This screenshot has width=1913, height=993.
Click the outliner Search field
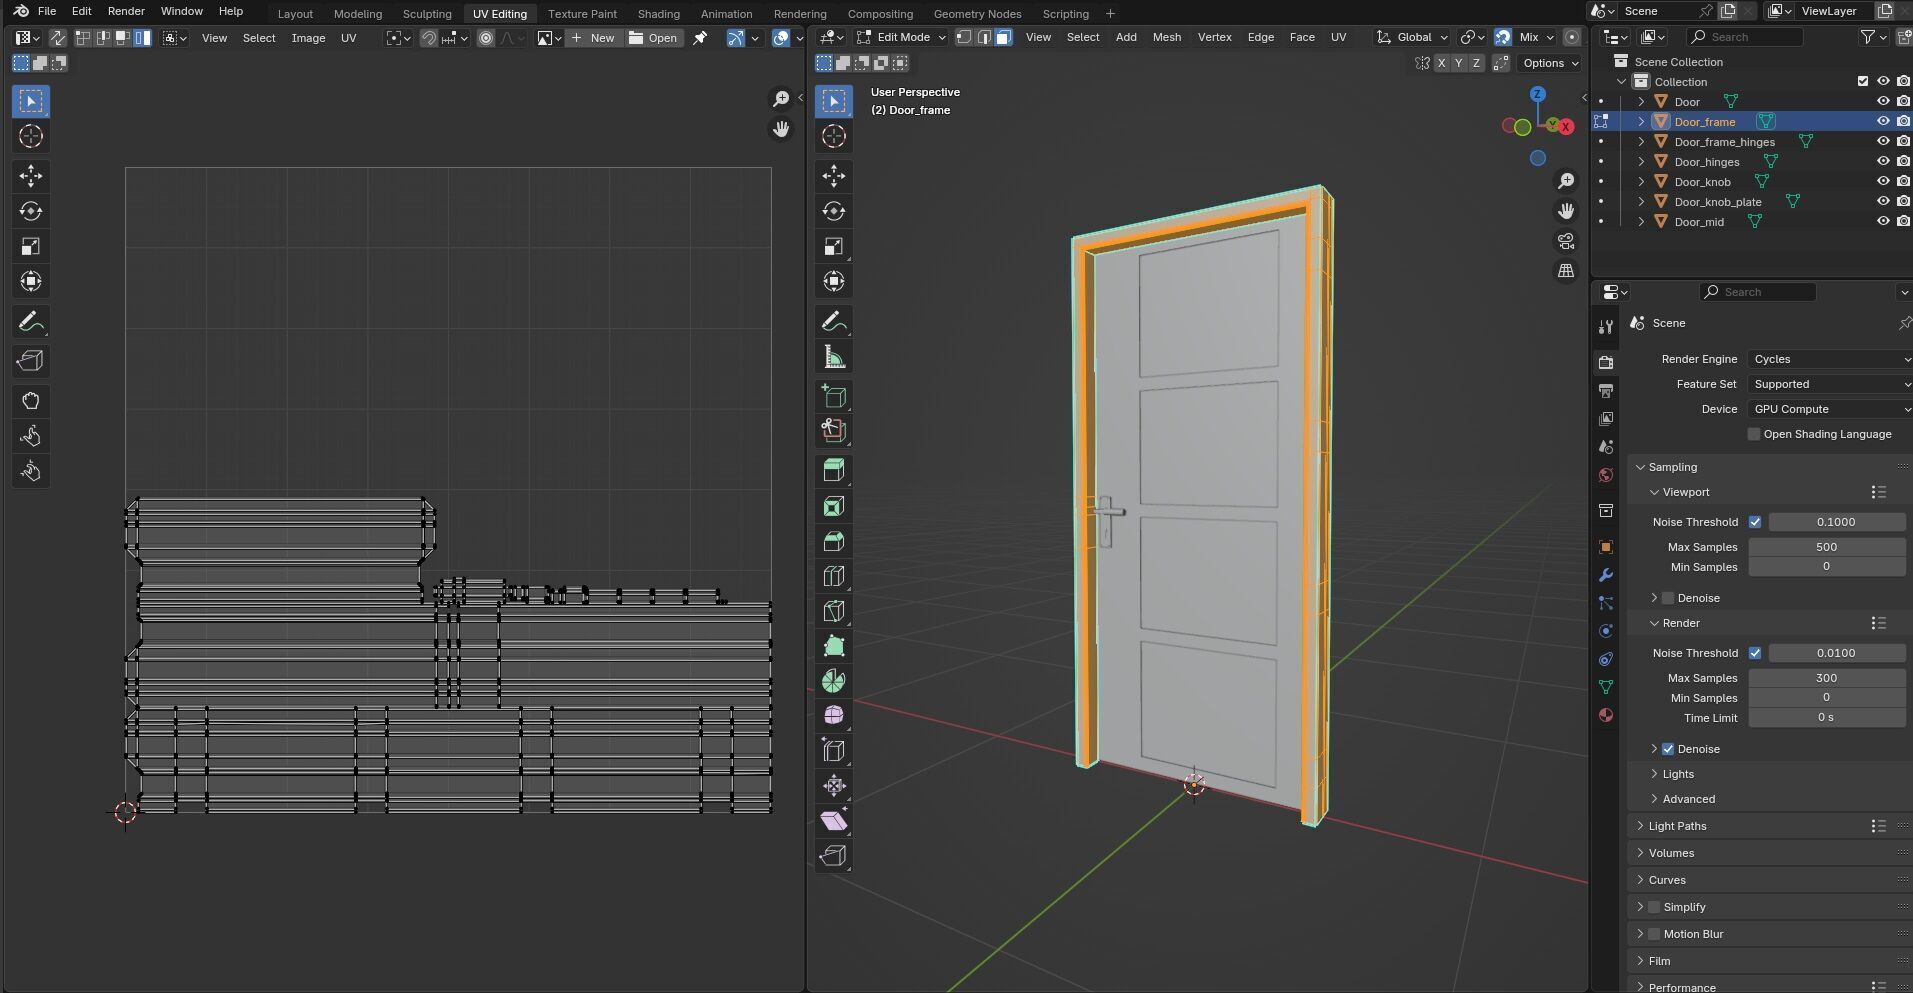click(x=1744, y=37)
